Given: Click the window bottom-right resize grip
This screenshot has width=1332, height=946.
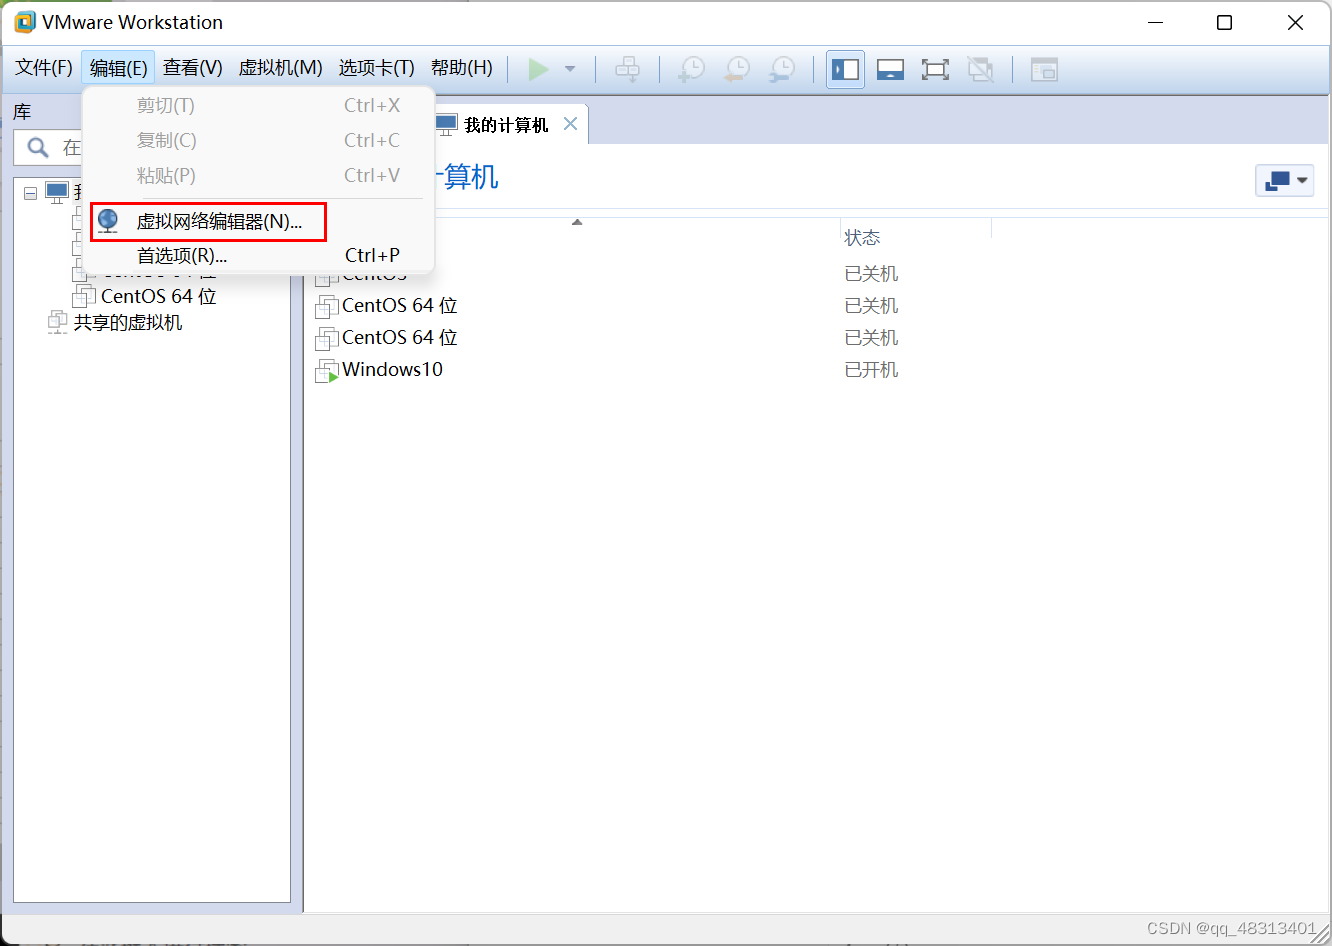Looking at the screenshot, I should click(1323, 935).
